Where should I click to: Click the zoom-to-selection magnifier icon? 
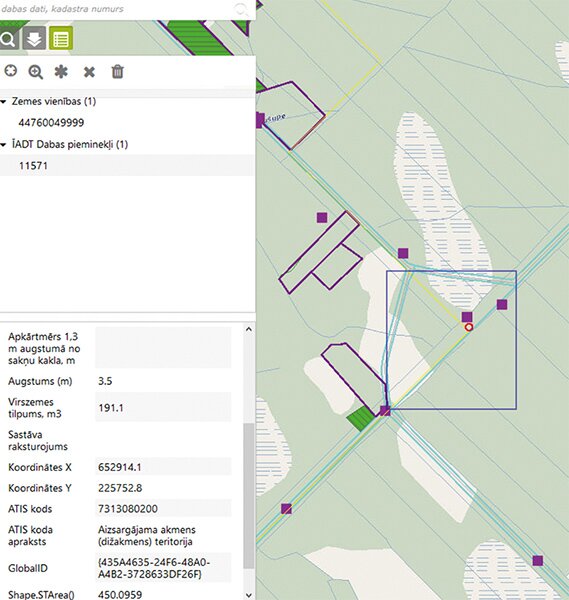pos(36,72)
